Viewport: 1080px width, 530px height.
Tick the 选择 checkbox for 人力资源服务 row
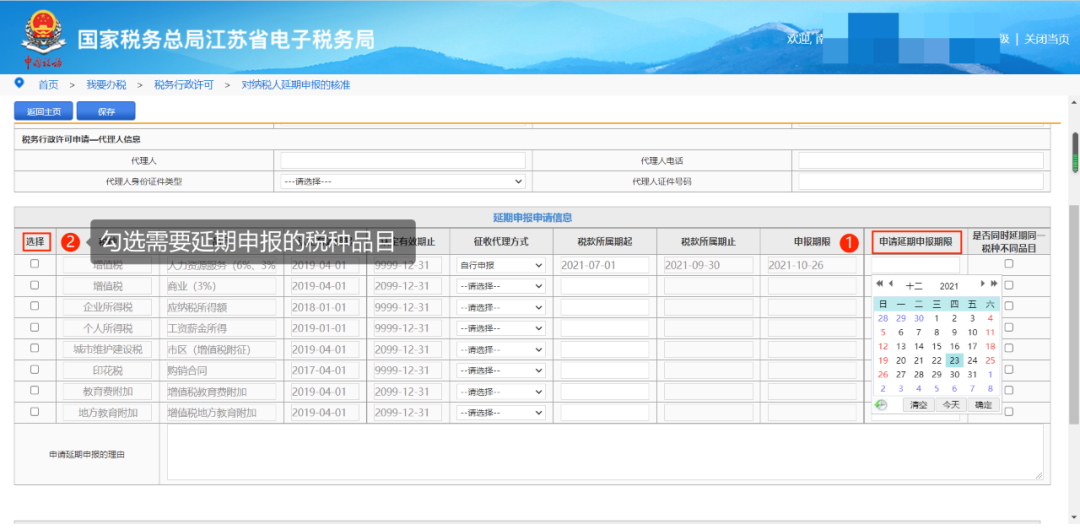[34, 264]
